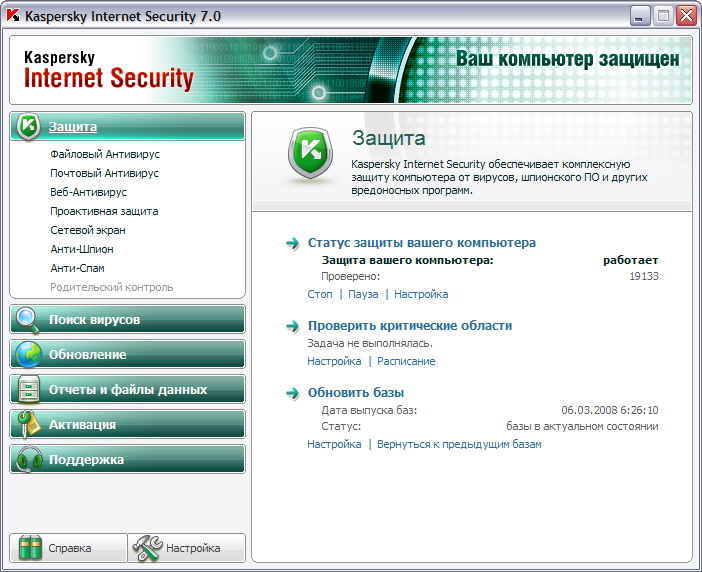Click Проверить критические области heading
The image size is (702, 572).
pos(409,326)
